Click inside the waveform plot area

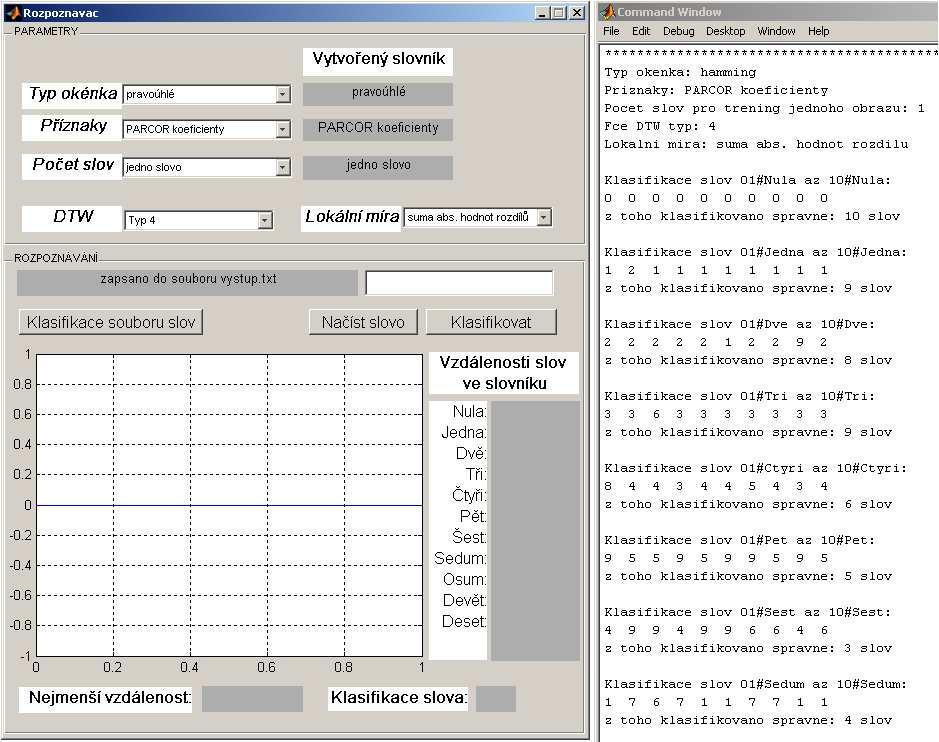pyautogui.click(x=229, y=505)
